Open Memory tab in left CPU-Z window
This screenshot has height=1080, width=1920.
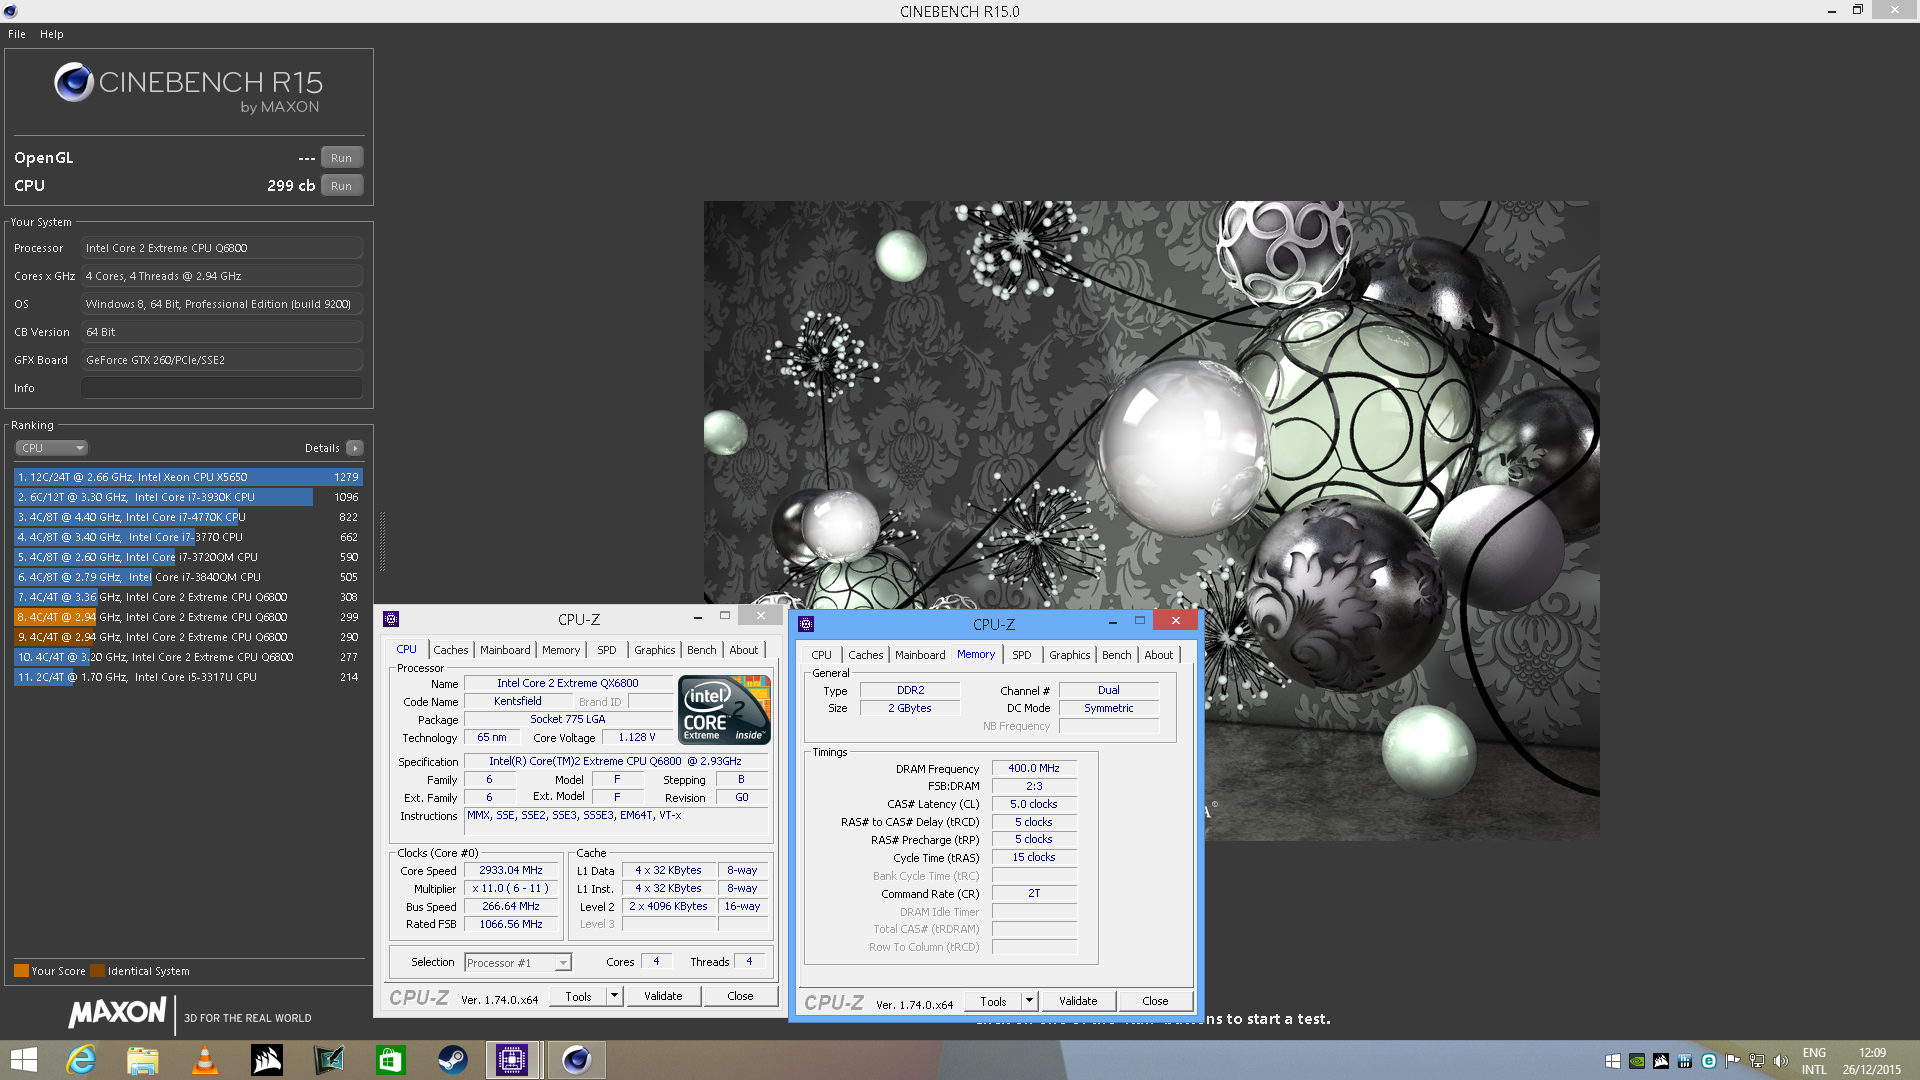click(x=561, y=650)
